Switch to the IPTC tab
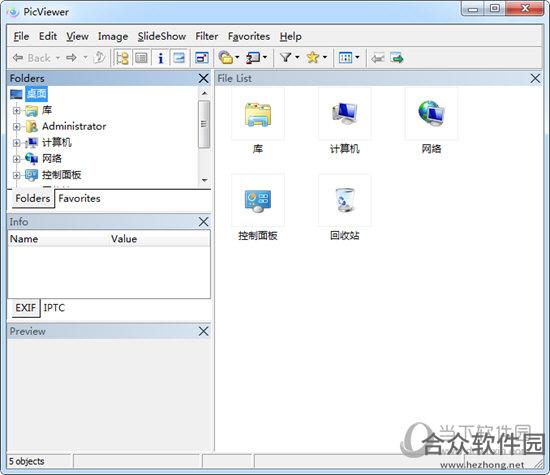 [x=54, y=308]
